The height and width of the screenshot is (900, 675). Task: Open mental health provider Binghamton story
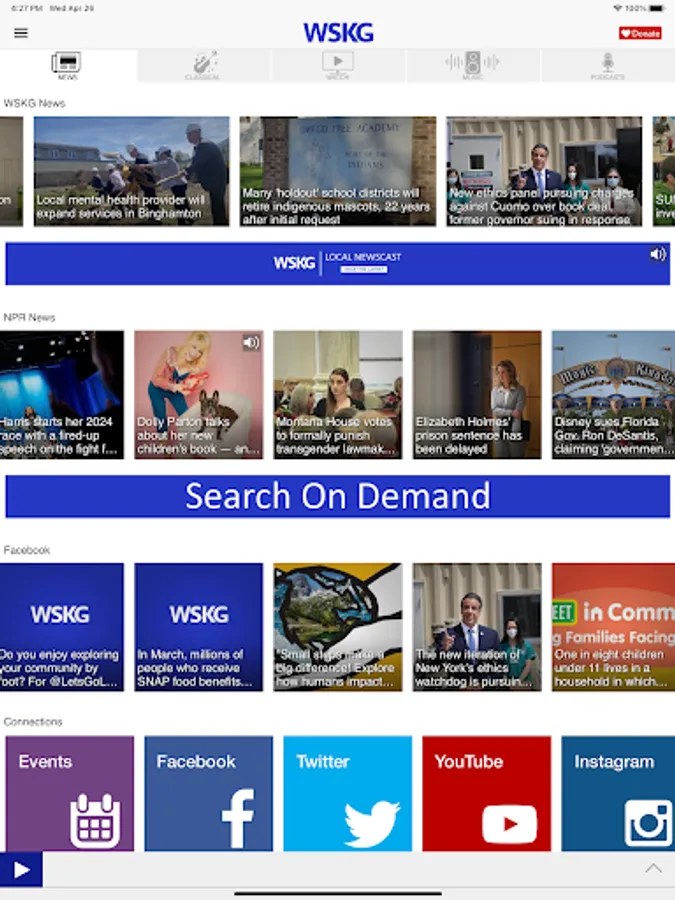(131, 171)
